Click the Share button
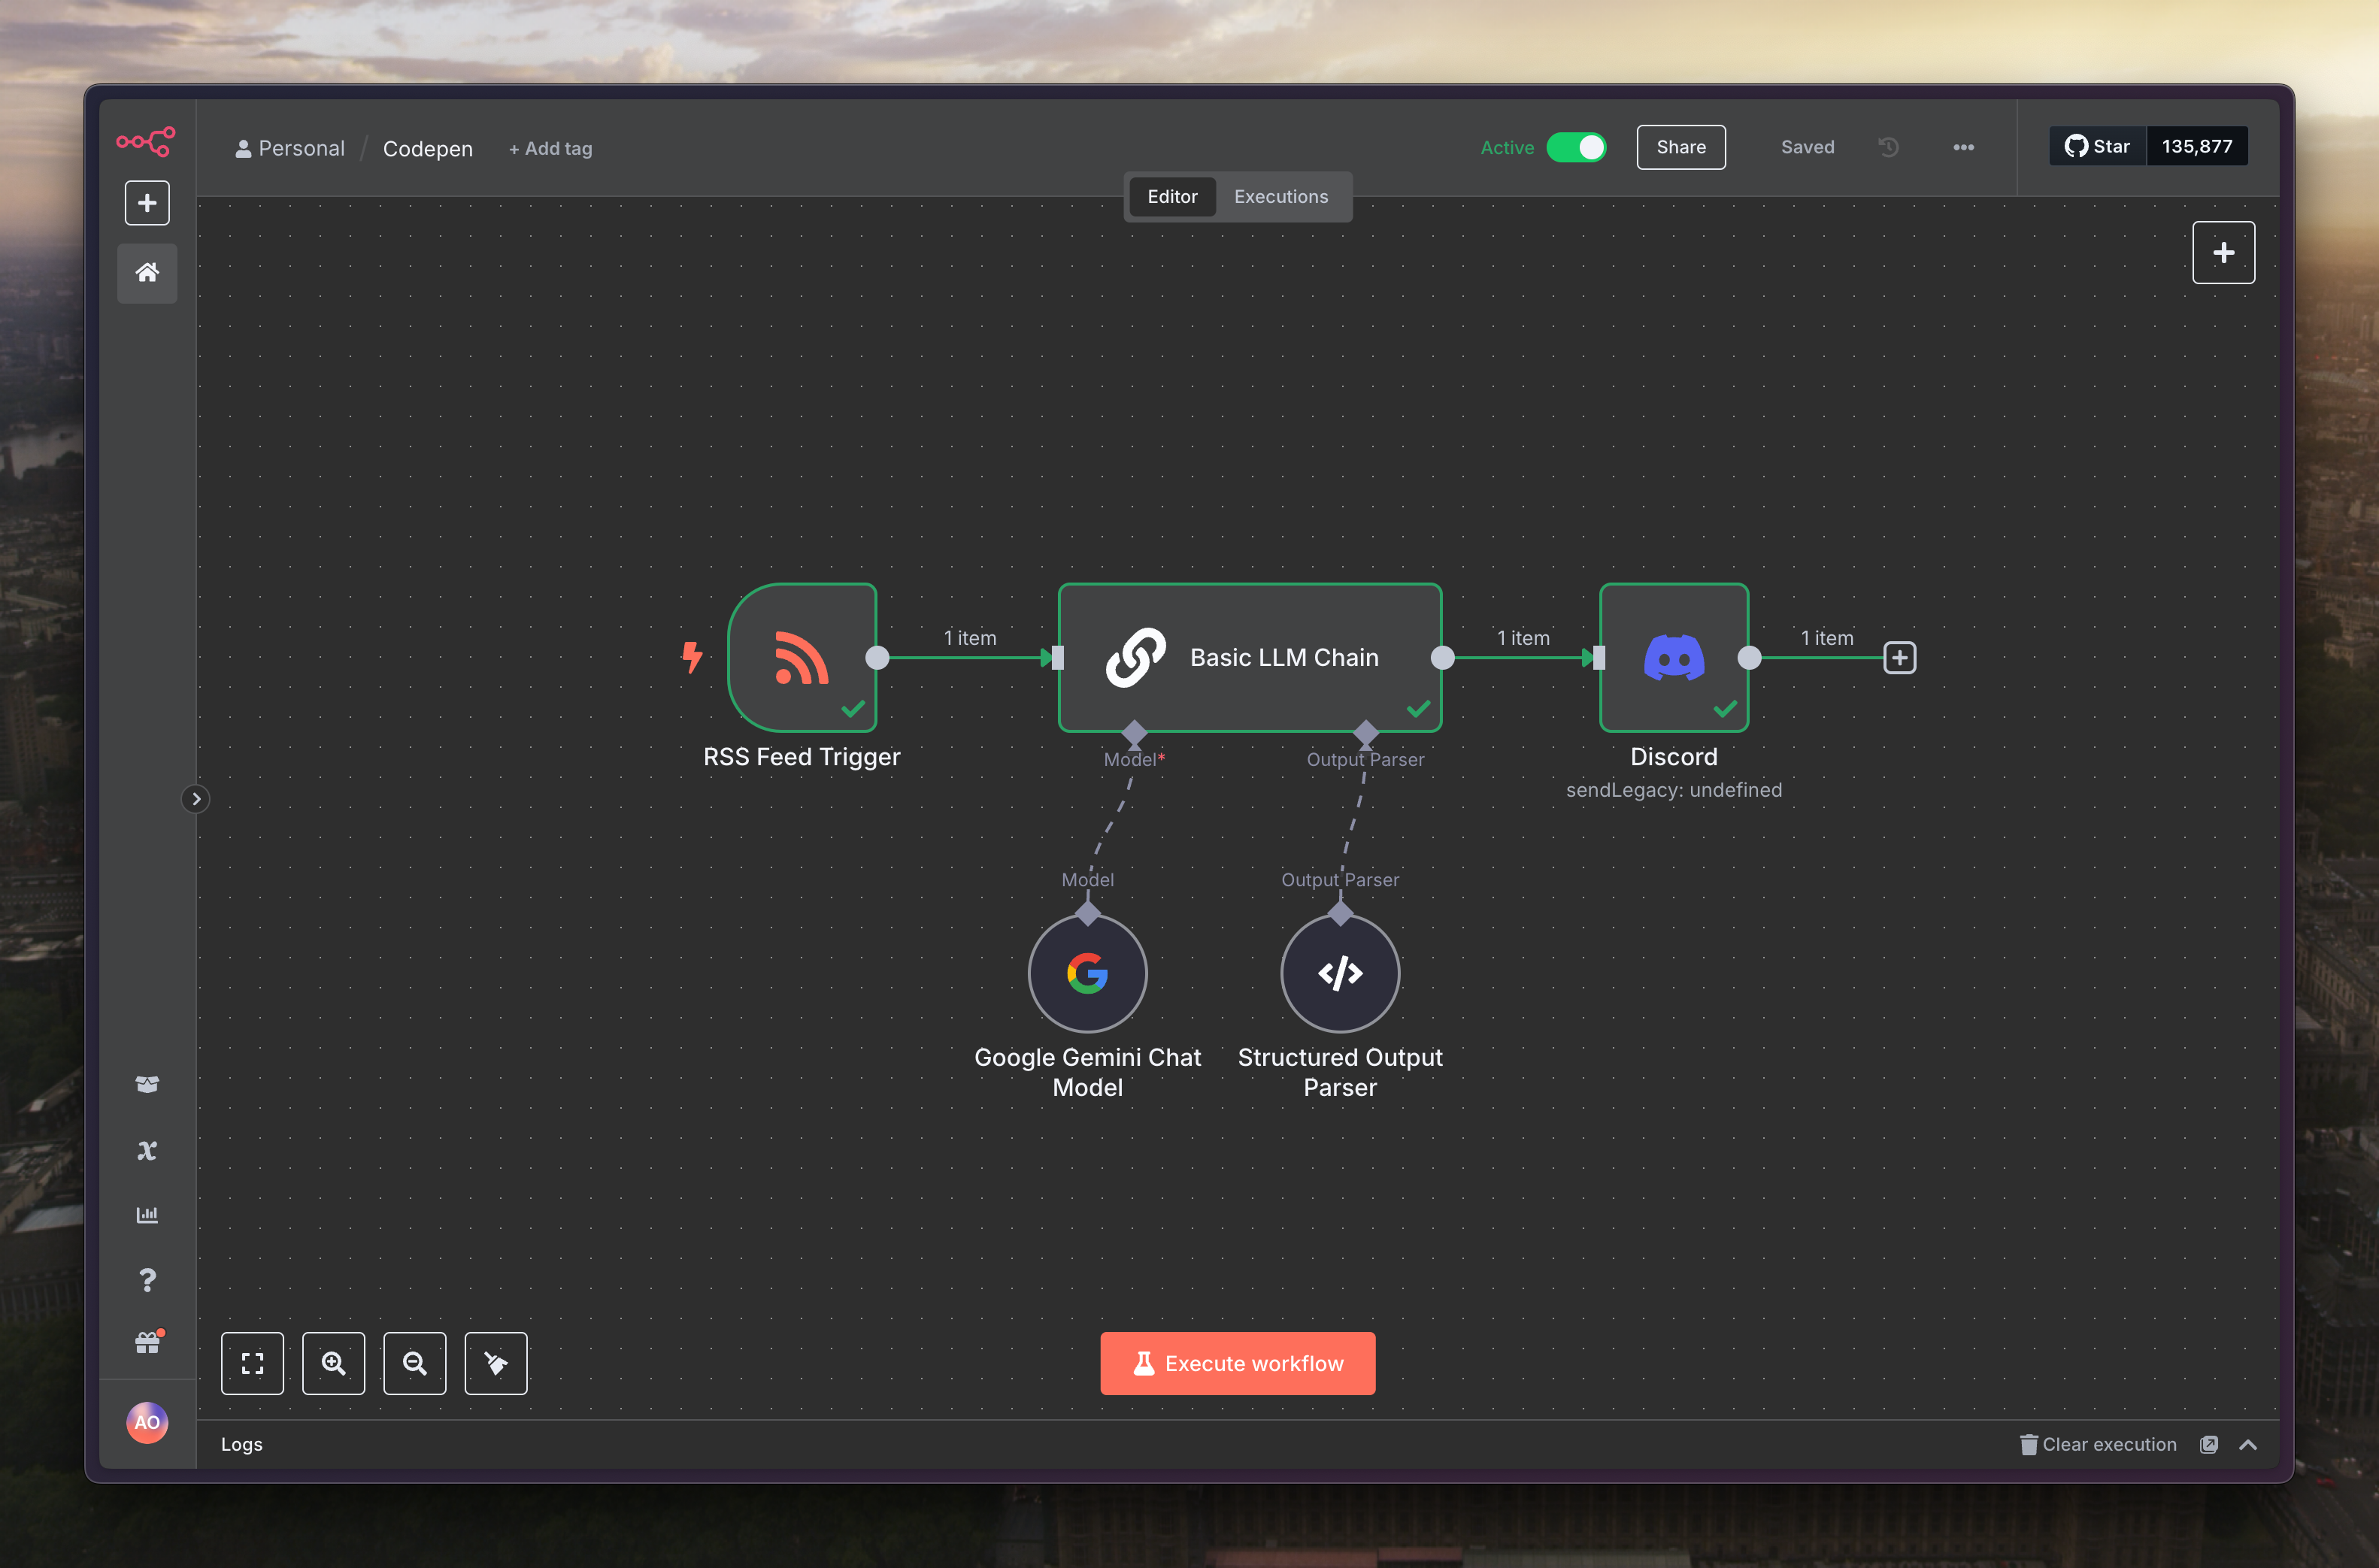 [x=1680, y=147]
